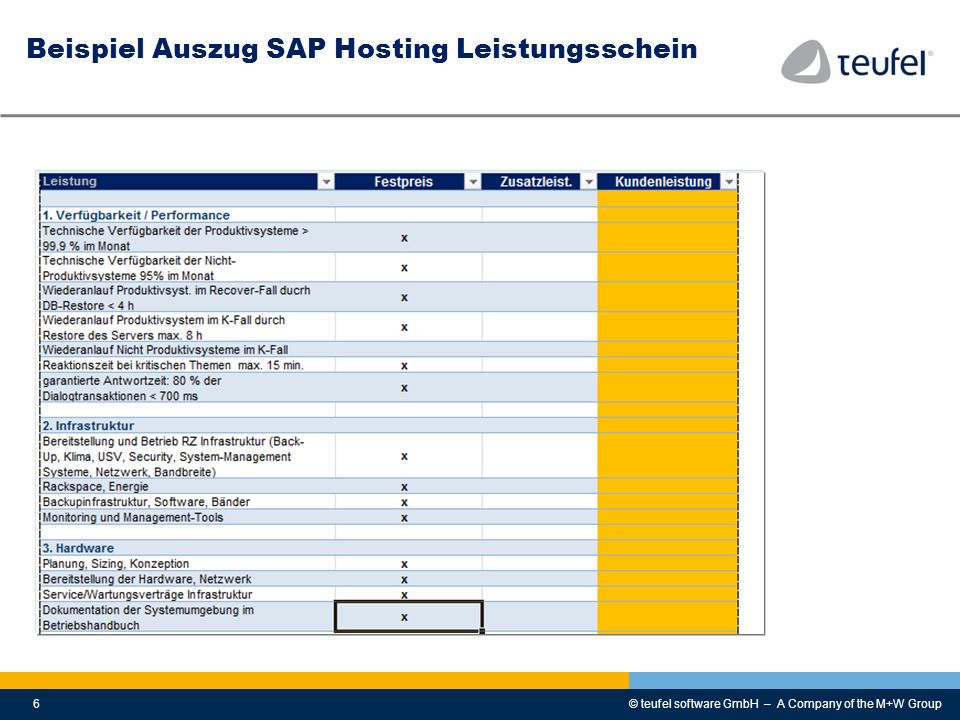Open the Leistung column filter dropdown

click(x=326, y=182)
